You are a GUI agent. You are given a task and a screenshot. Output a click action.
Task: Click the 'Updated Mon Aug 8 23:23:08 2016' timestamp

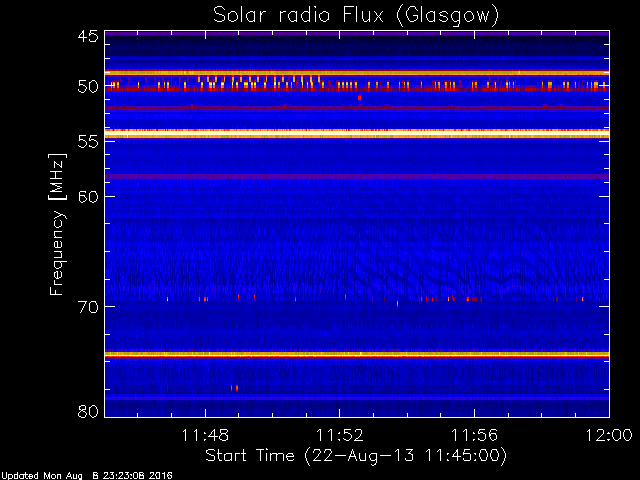point(87,476)
